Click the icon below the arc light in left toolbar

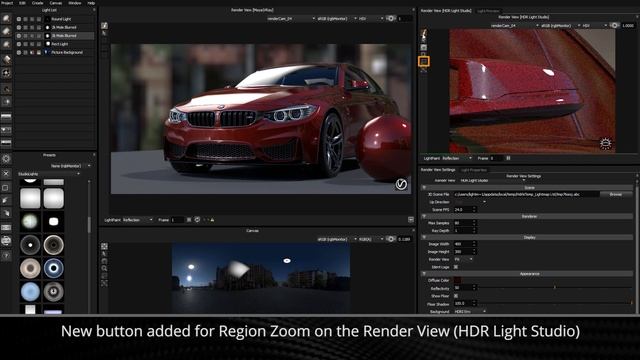coord(6,101)
